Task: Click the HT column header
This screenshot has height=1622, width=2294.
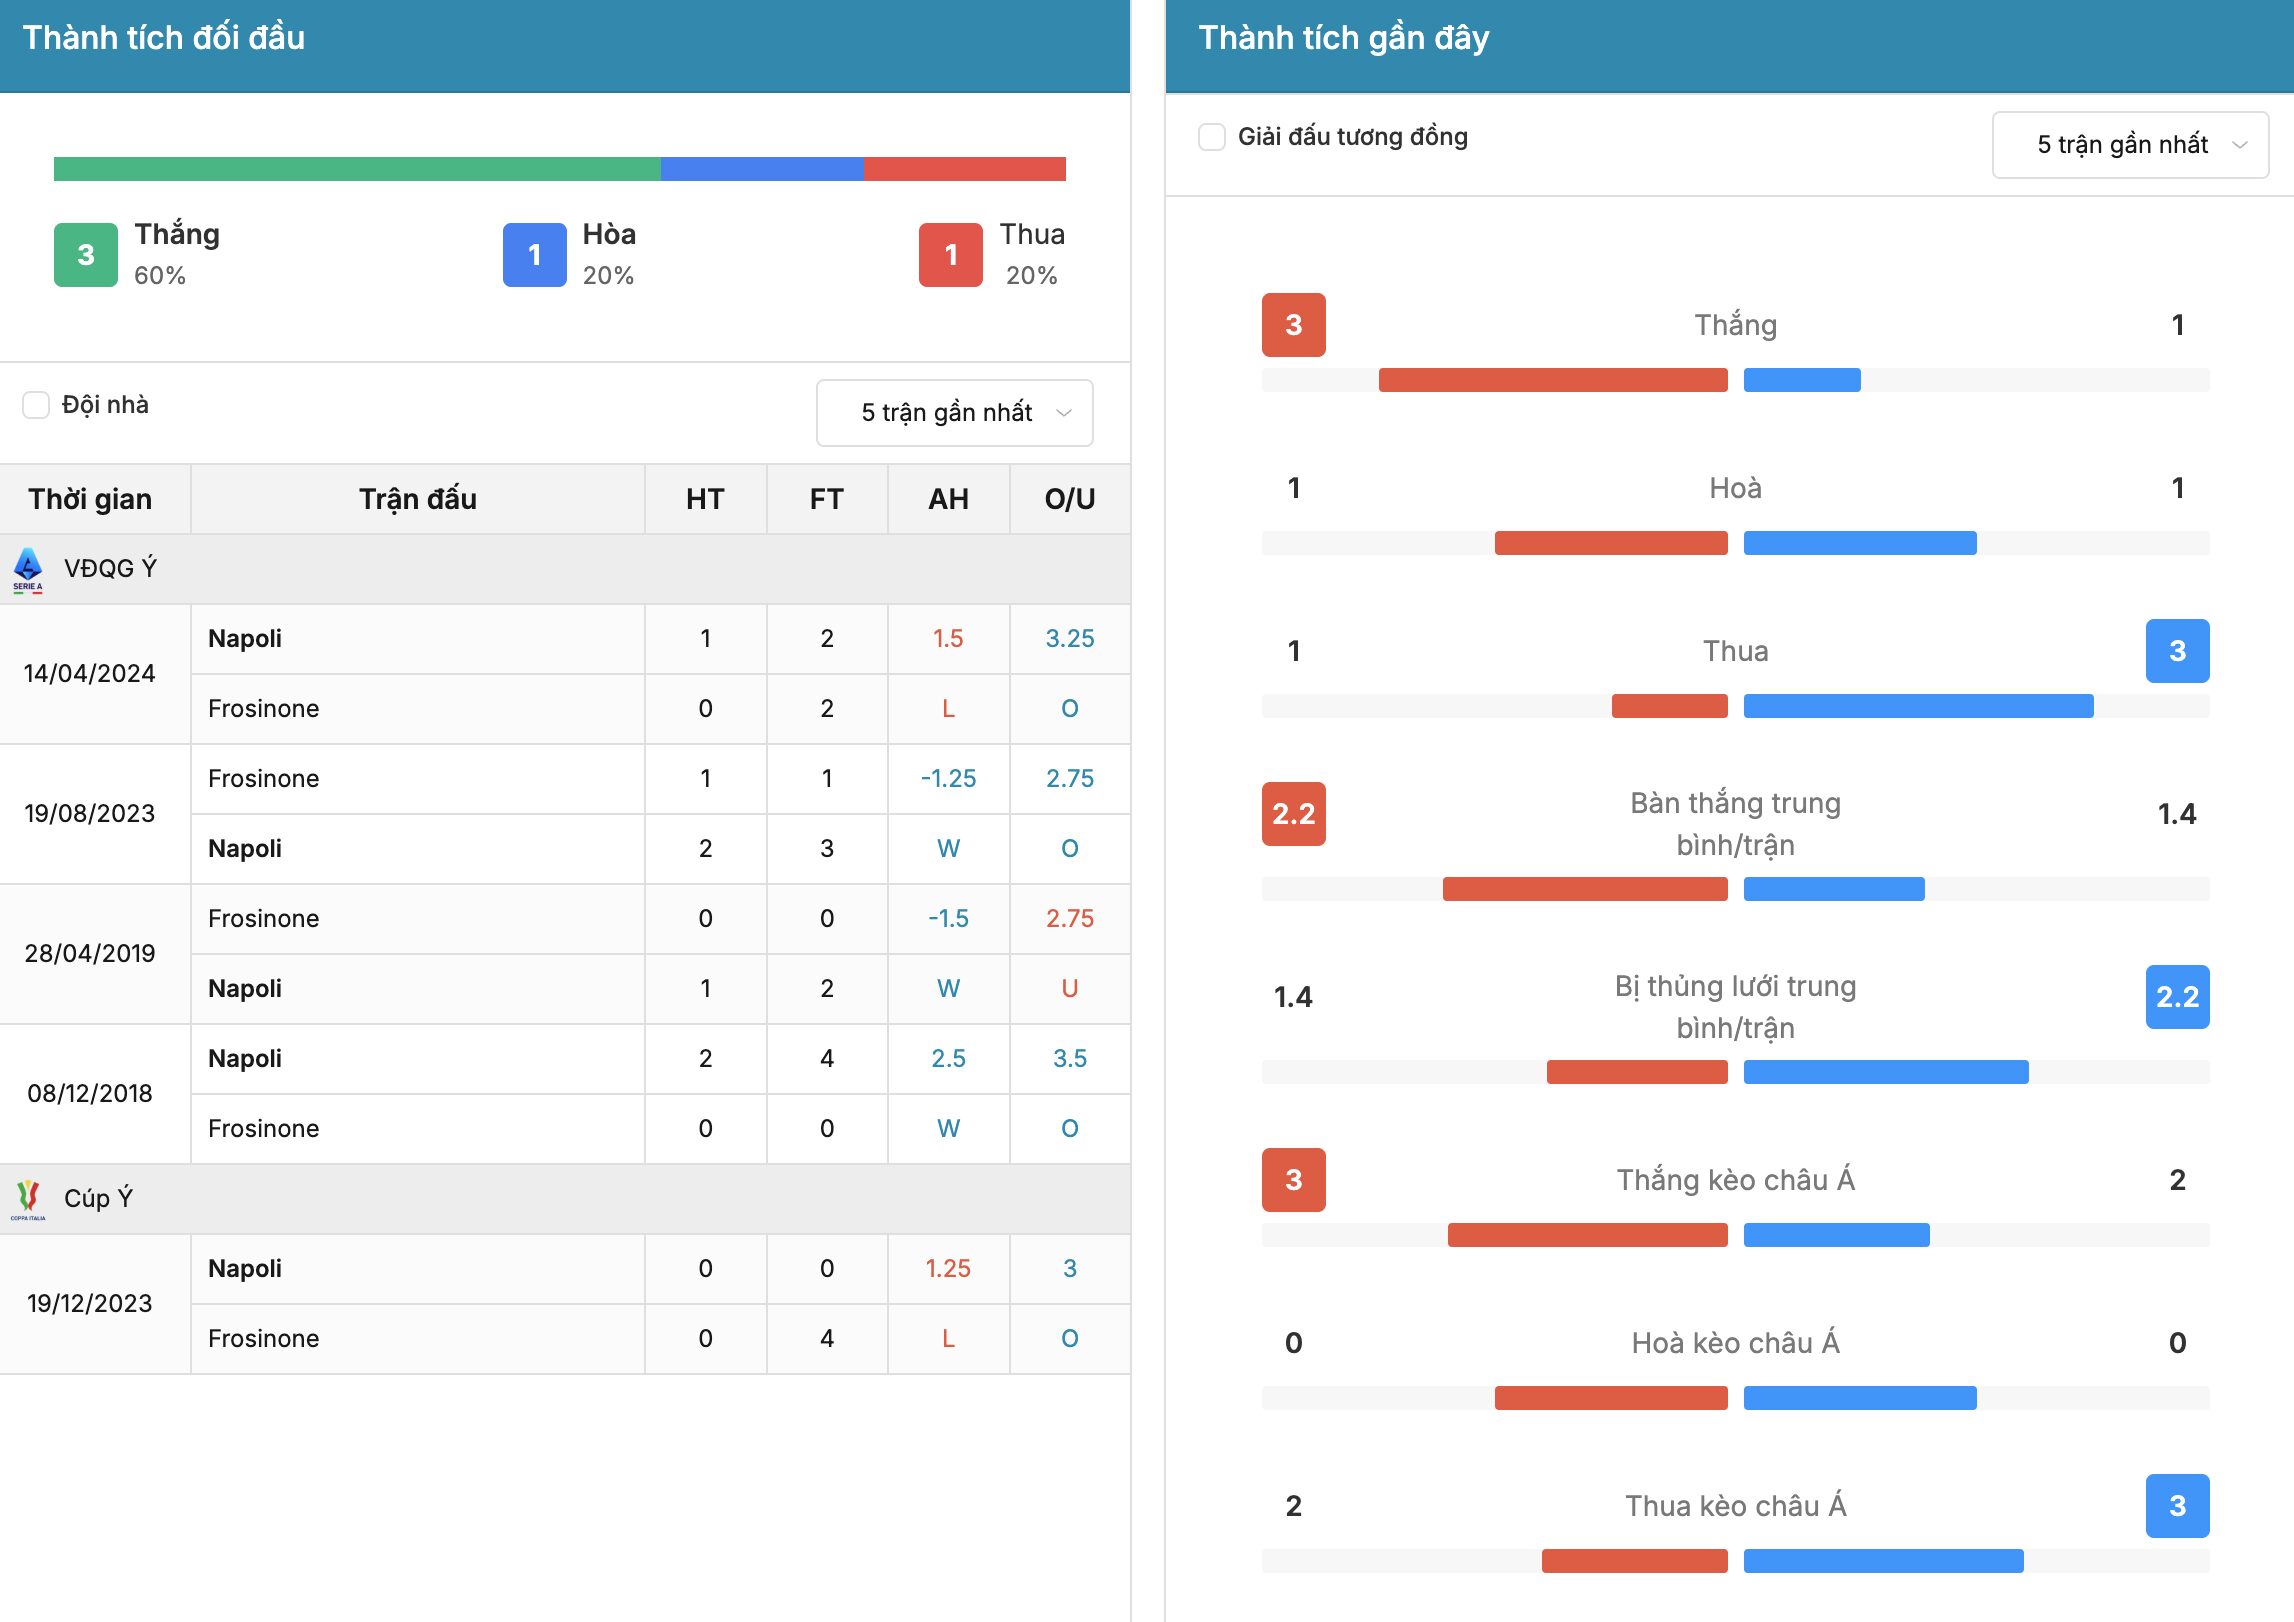Action: tap(705, 499)
